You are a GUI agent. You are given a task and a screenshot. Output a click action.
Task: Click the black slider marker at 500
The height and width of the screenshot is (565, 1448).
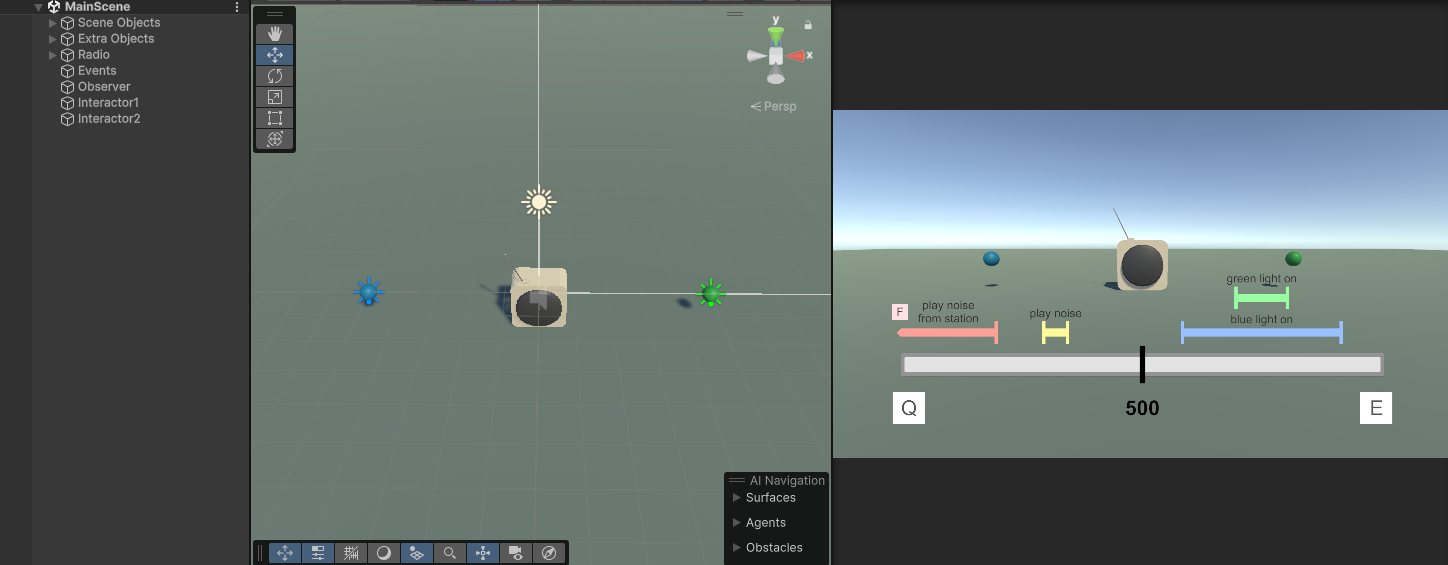[x=1142, y=365]
